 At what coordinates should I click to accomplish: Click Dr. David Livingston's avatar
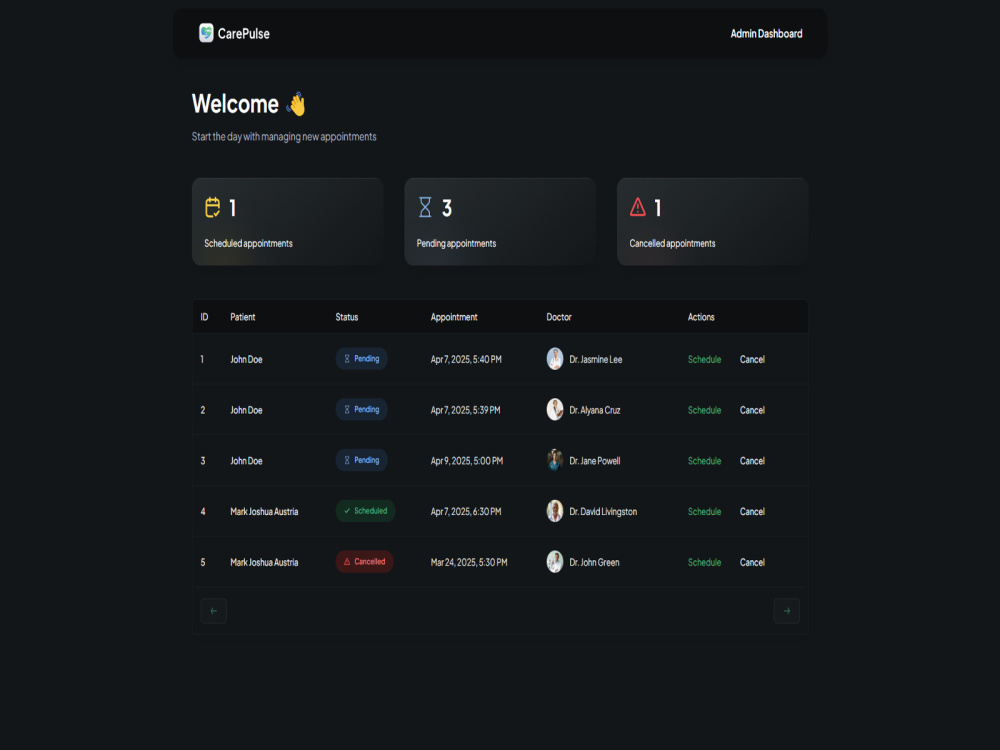(555, 511)
